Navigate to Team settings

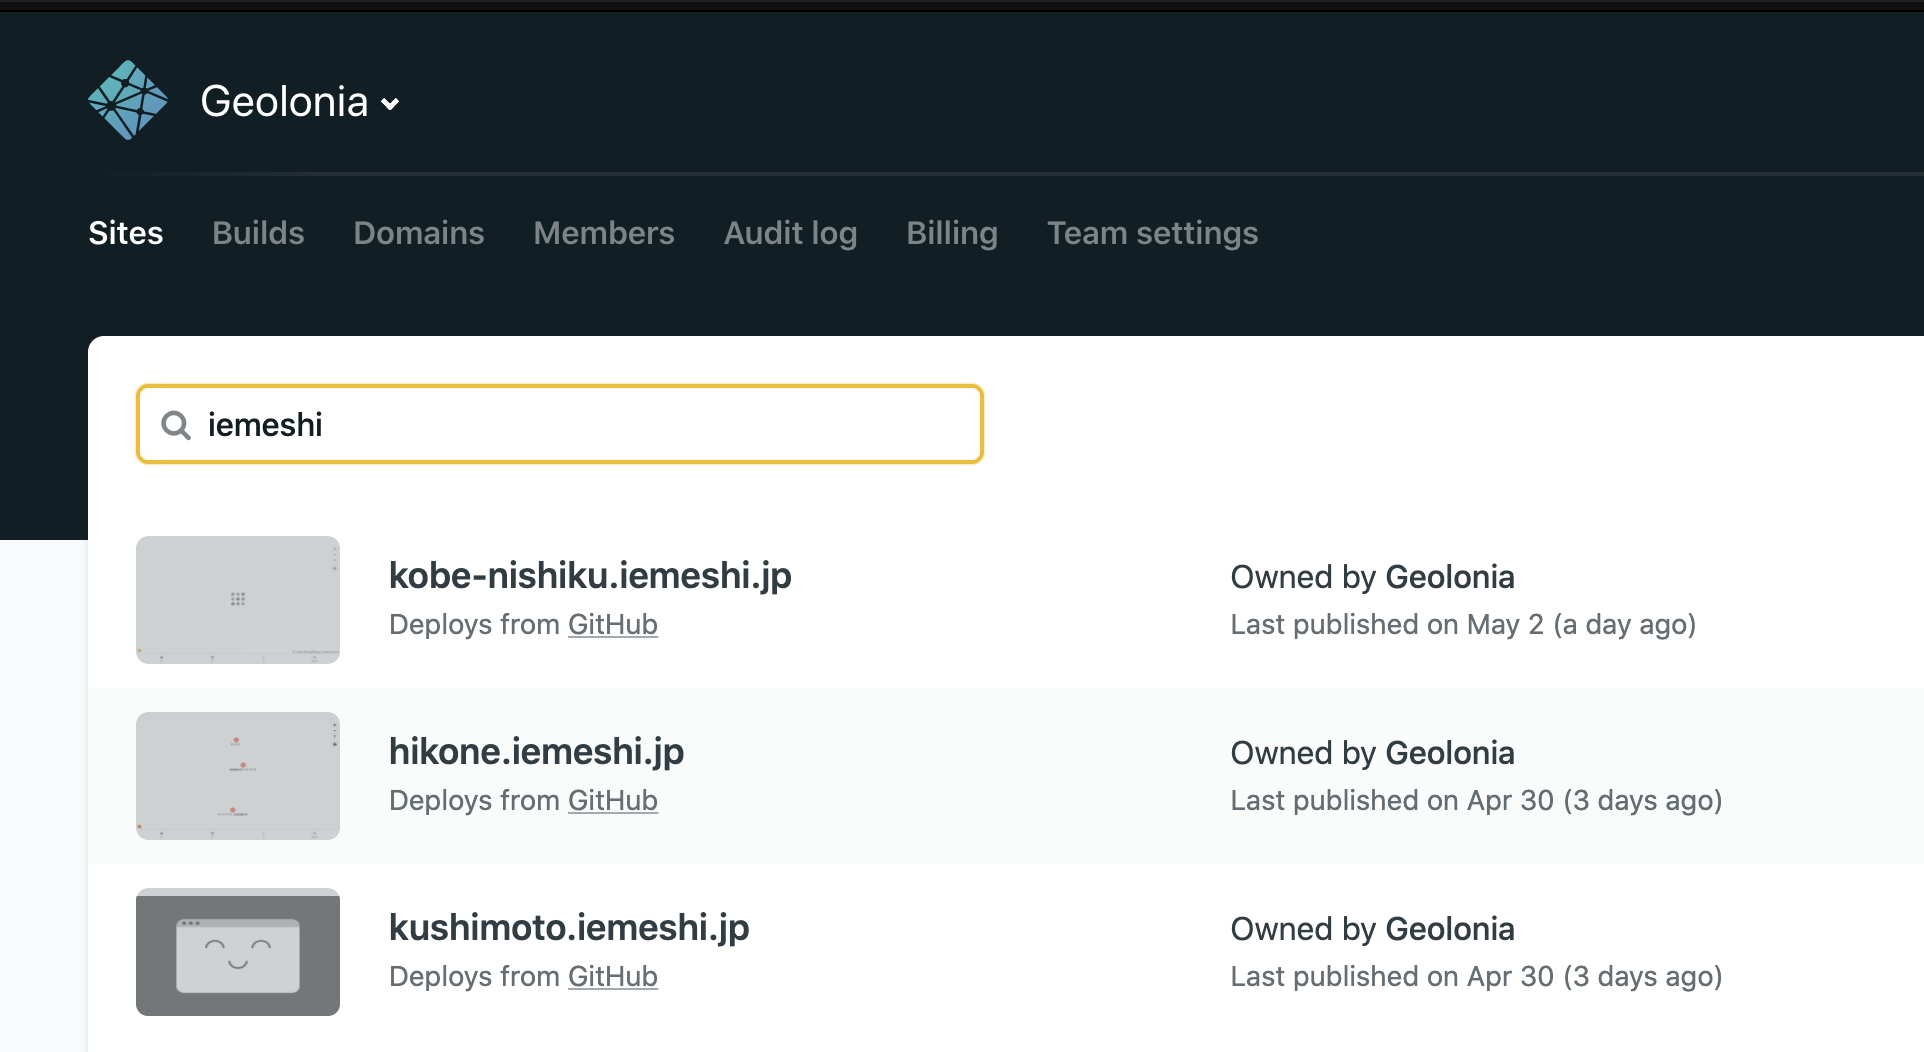[1152, 233]
